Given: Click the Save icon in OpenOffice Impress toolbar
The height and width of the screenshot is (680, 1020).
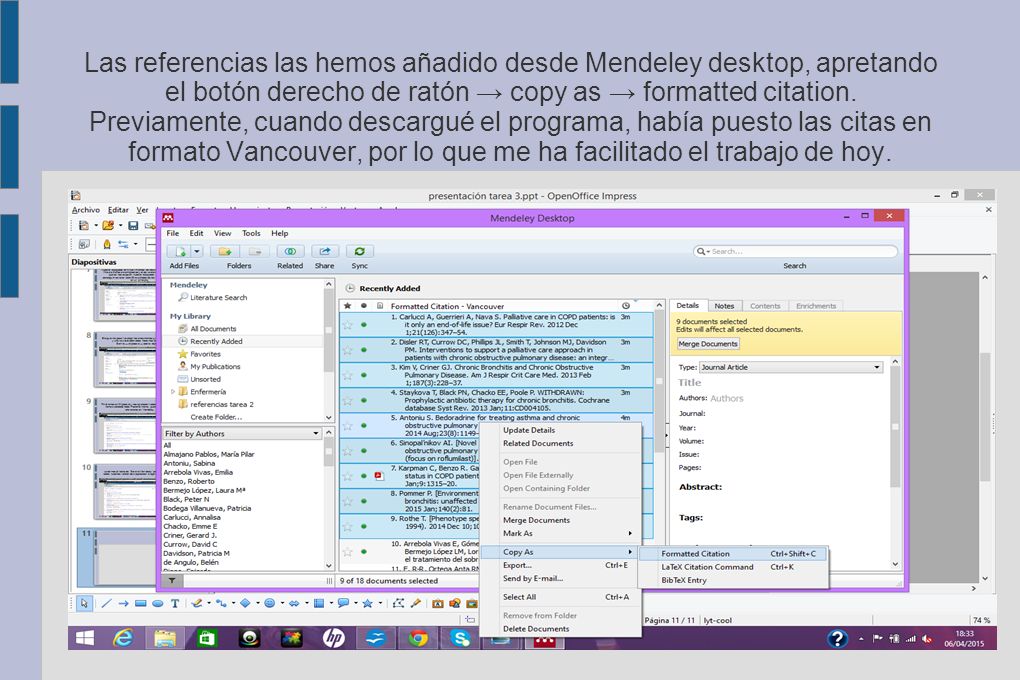Looking at the screenshot, I should point(133,225).
